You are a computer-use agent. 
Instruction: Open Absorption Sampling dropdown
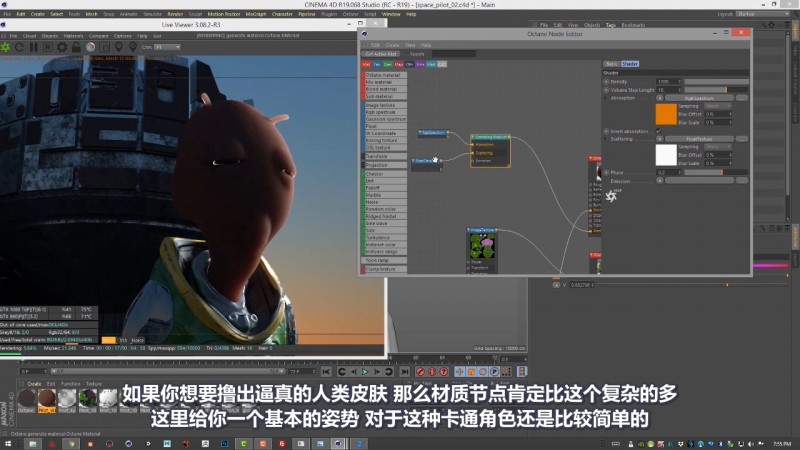pyautogui.click(x=718, y=106)
